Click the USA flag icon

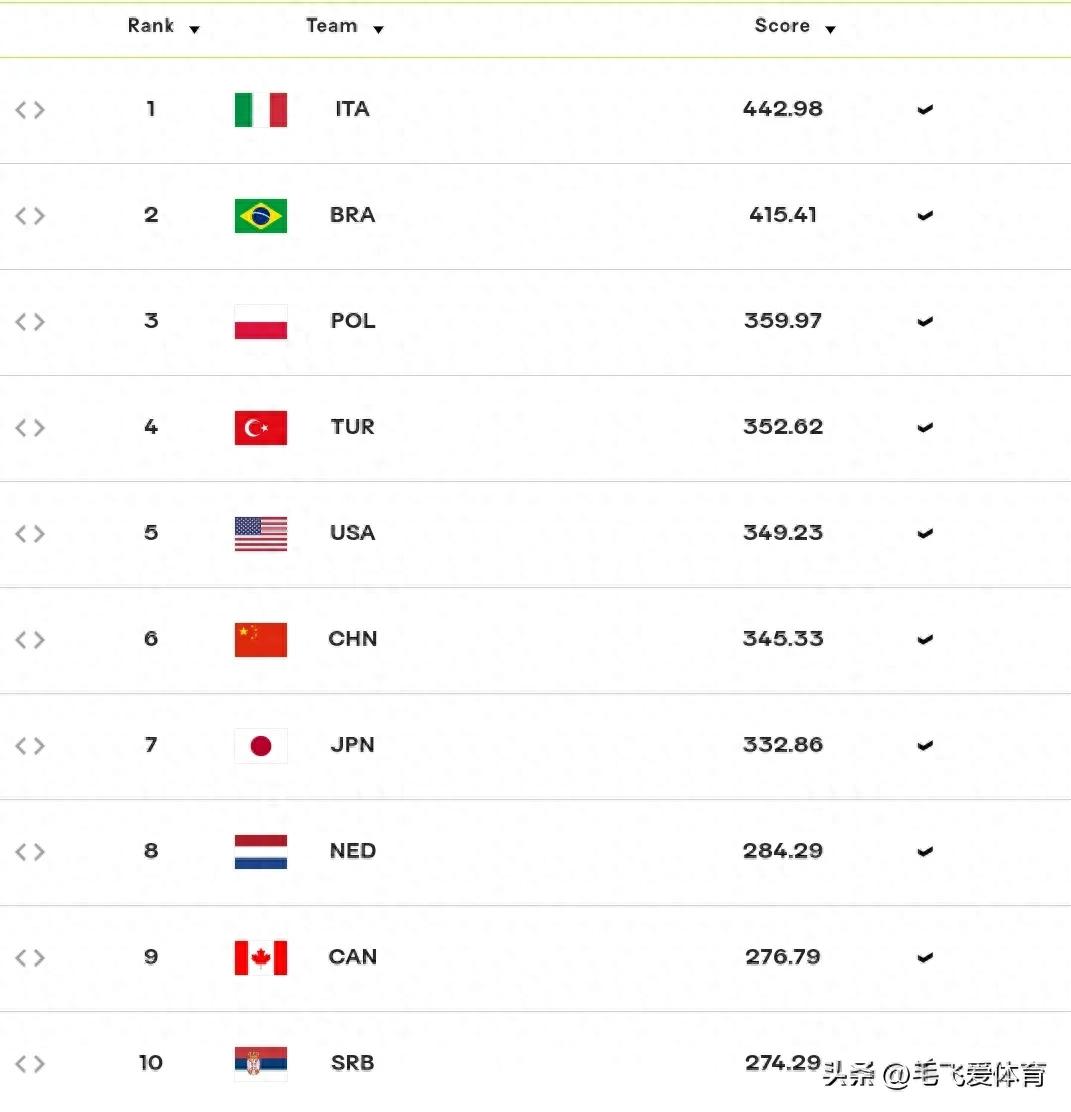pos(260,534)
